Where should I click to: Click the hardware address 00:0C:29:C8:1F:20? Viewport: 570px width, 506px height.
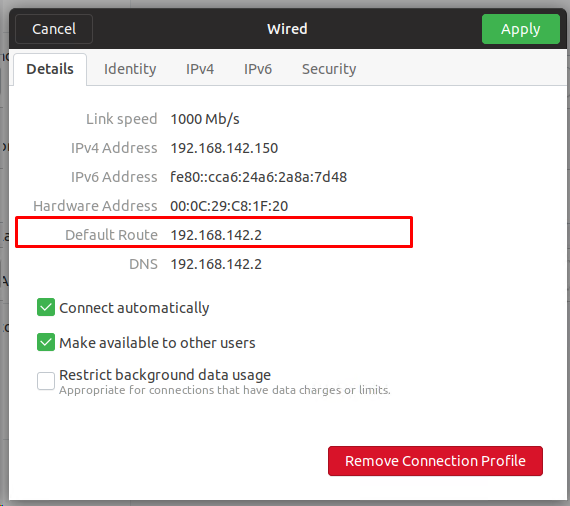(229, 206)
